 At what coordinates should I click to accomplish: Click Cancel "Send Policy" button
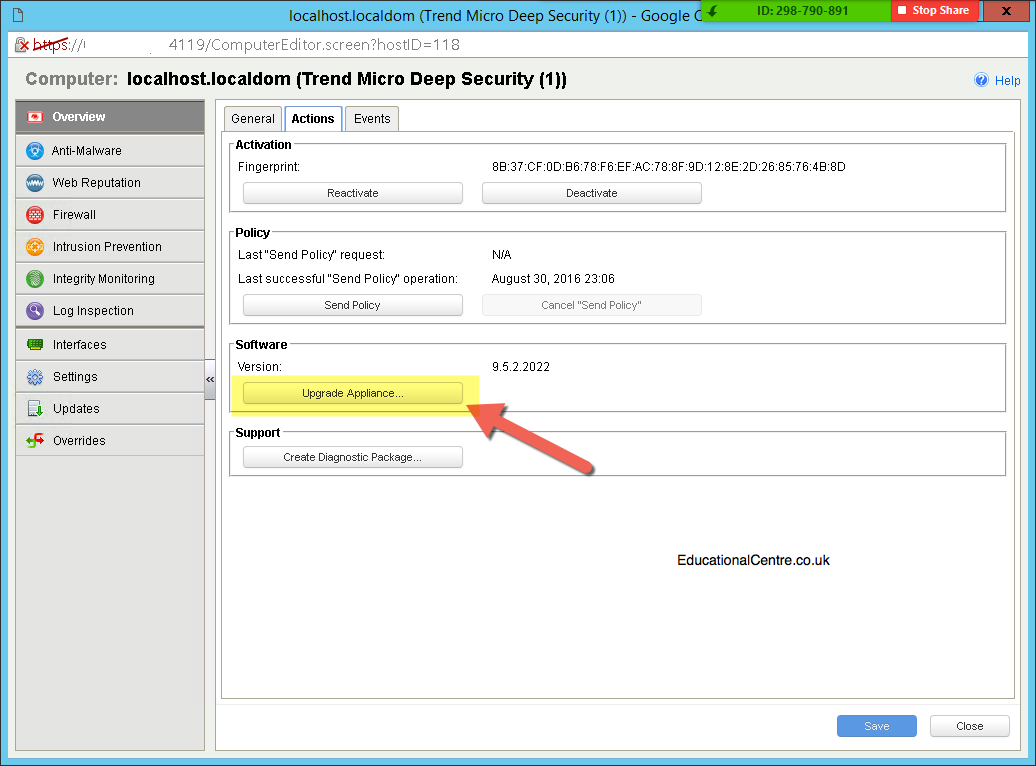592,305
